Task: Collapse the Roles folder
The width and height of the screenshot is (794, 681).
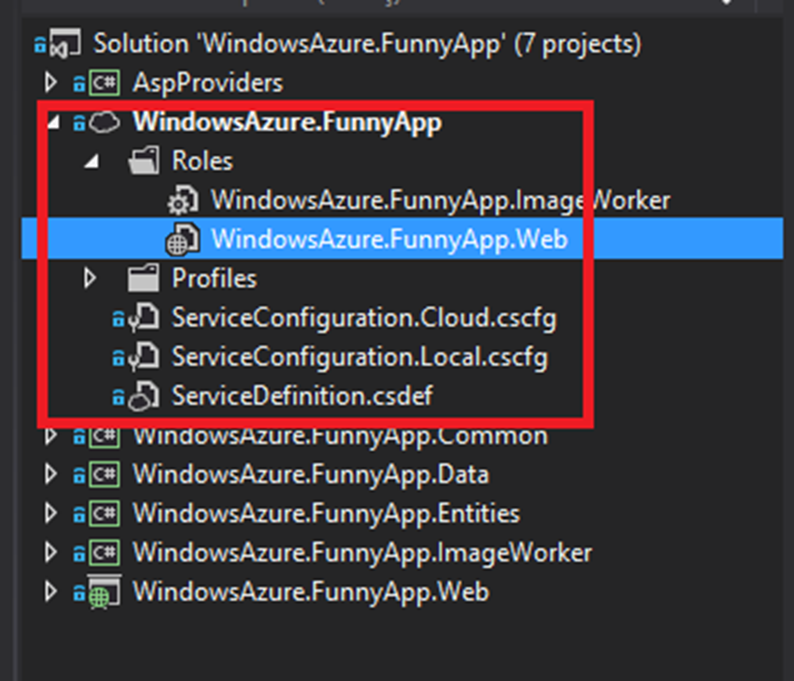Action: [x=92, y=161]
